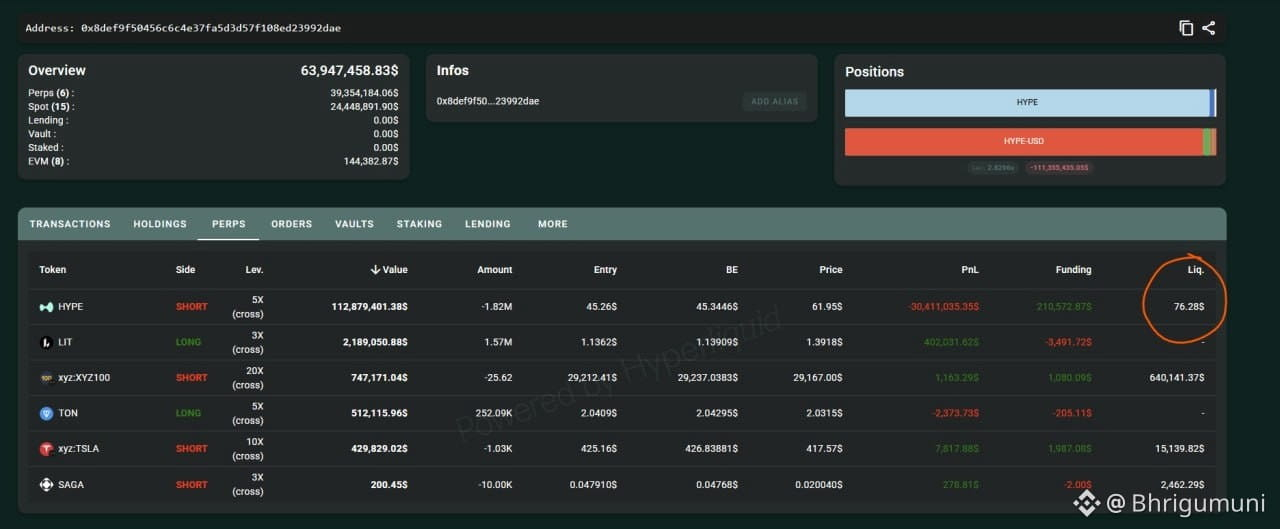Select the Perps tab
The image size is (1280, 529).
(x=228, y=224)
